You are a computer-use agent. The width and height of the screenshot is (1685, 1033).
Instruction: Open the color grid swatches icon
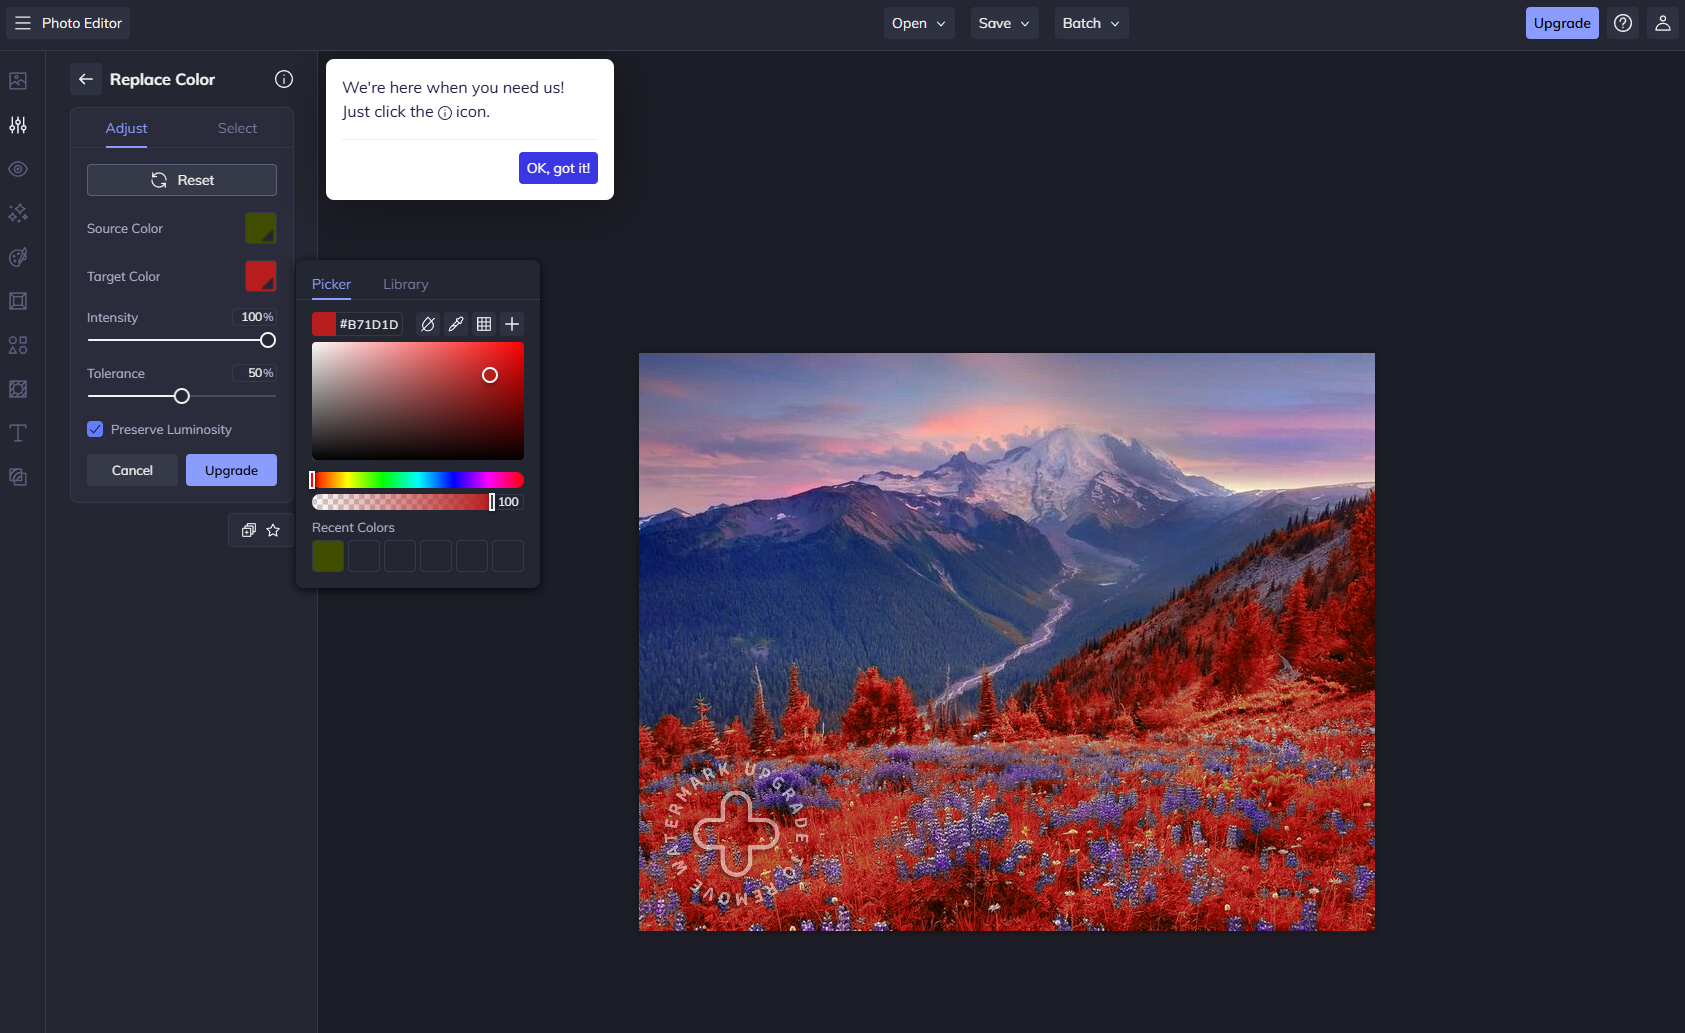point(484,324)
